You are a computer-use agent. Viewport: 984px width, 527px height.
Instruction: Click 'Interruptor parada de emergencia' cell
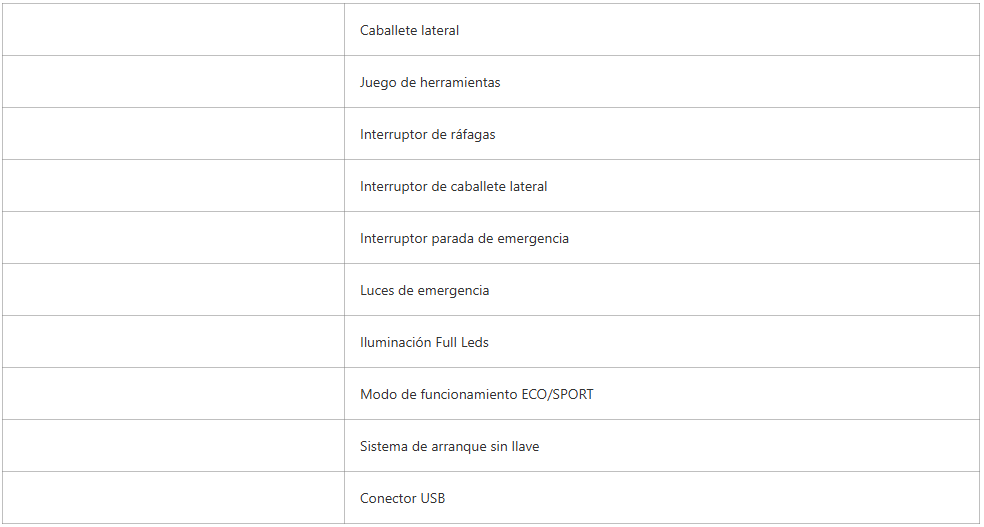point(464,238)
